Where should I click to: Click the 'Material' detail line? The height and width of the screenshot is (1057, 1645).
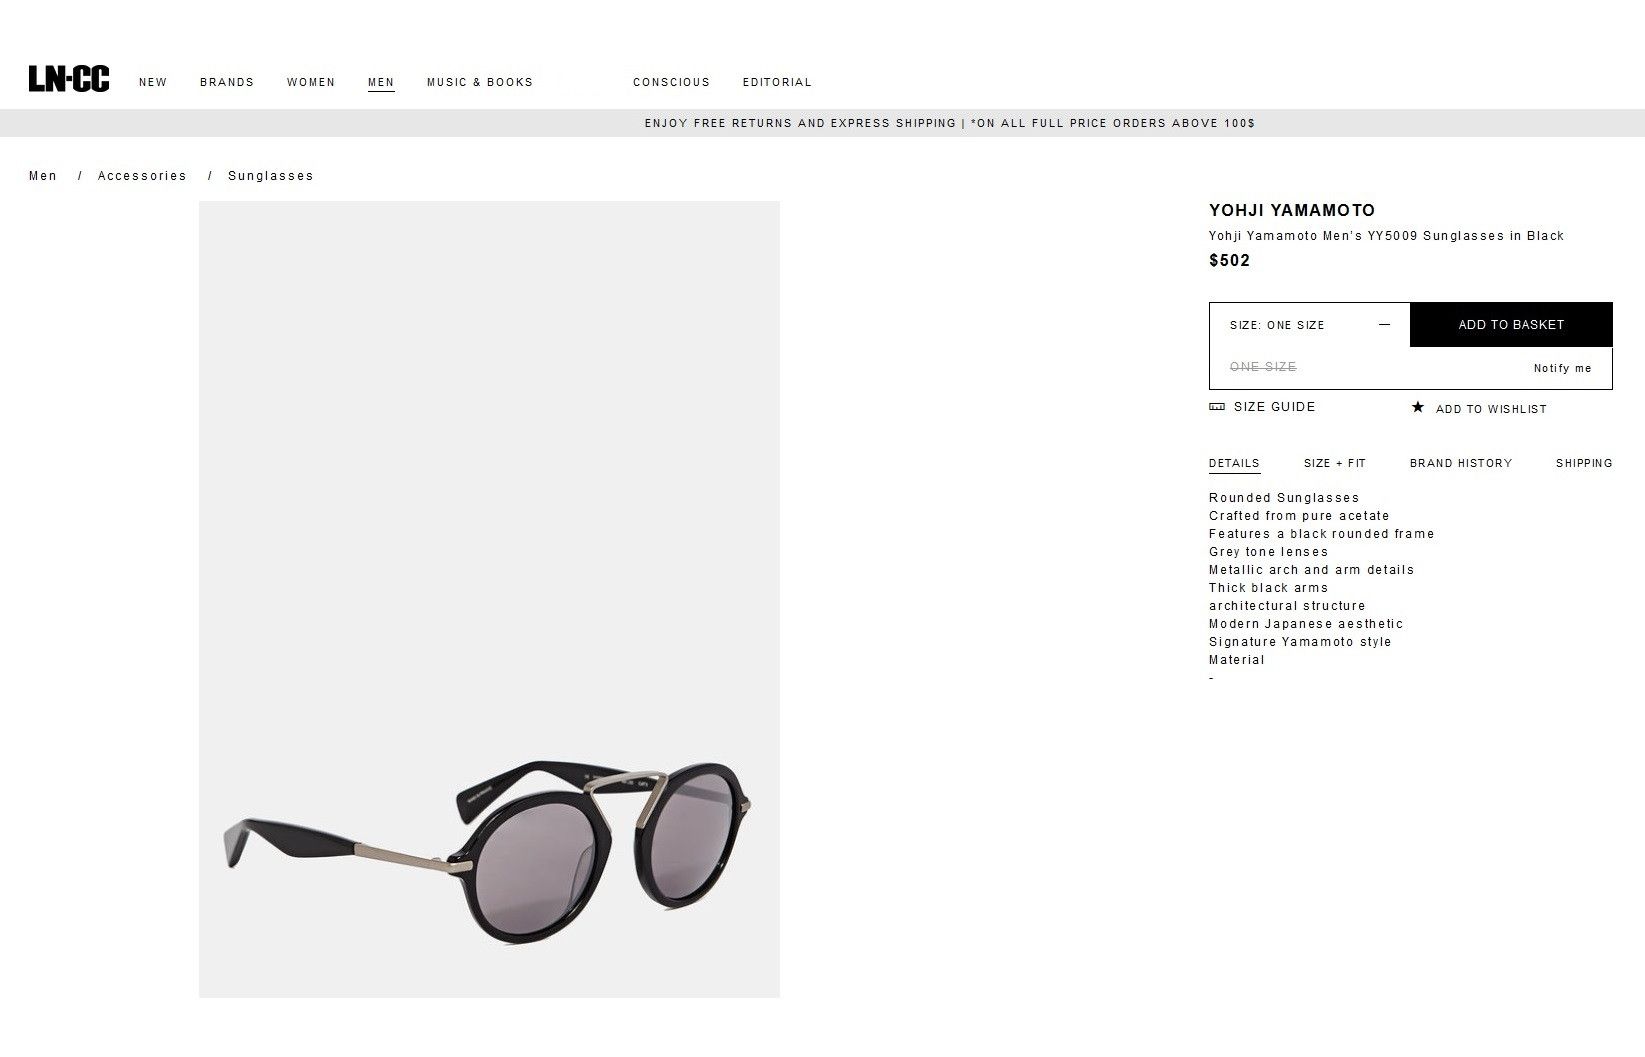tap(1236, 660)
